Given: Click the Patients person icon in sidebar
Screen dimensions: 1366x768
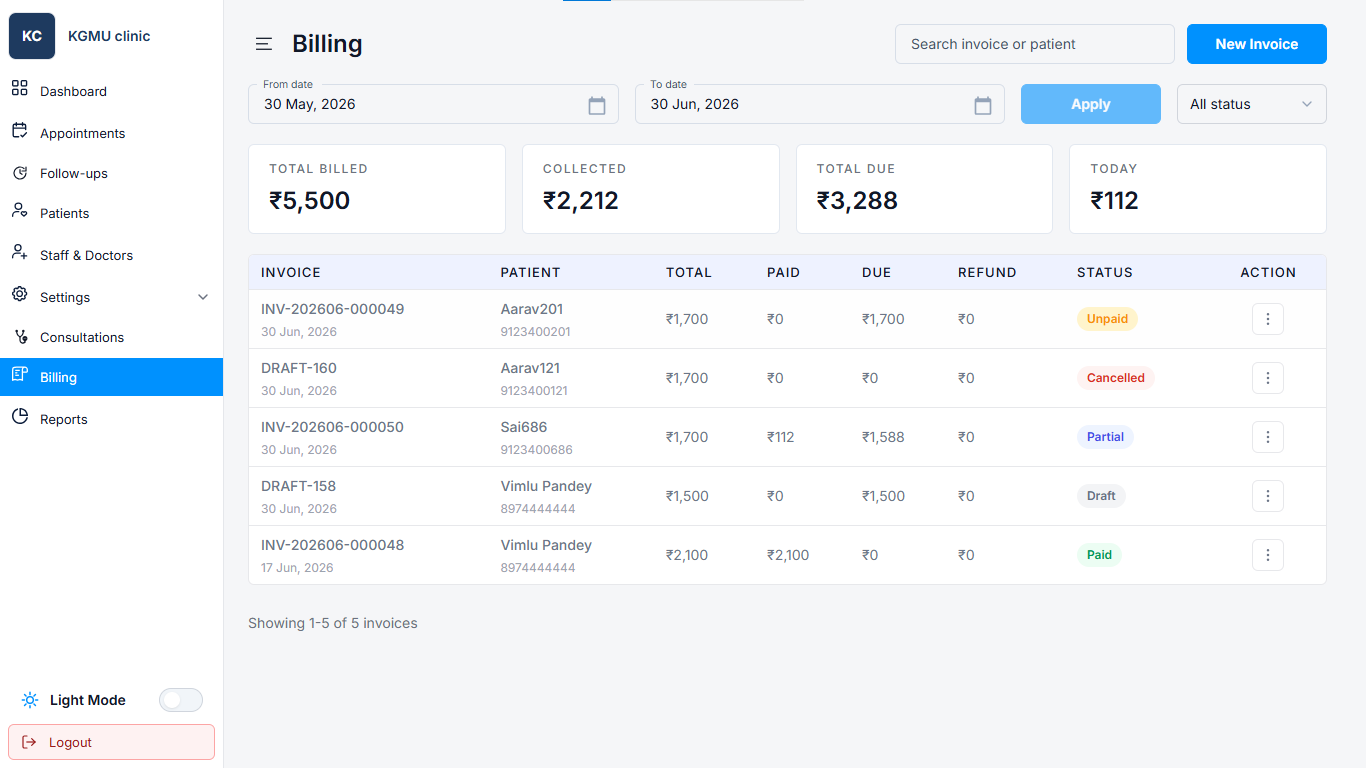Looking at the screenshot, I should click(20, 211).
